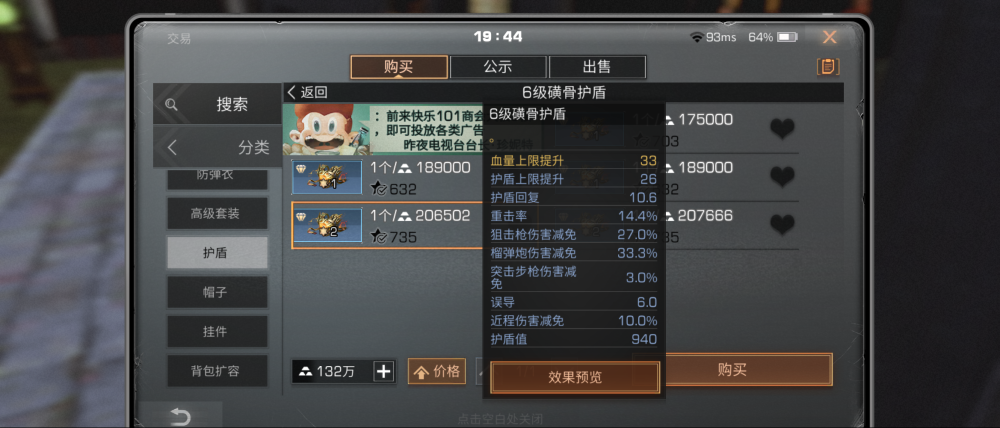Open the clipboard records icon
The height and width of the screenshot is (428, 1000).
[x=828, y=67]
